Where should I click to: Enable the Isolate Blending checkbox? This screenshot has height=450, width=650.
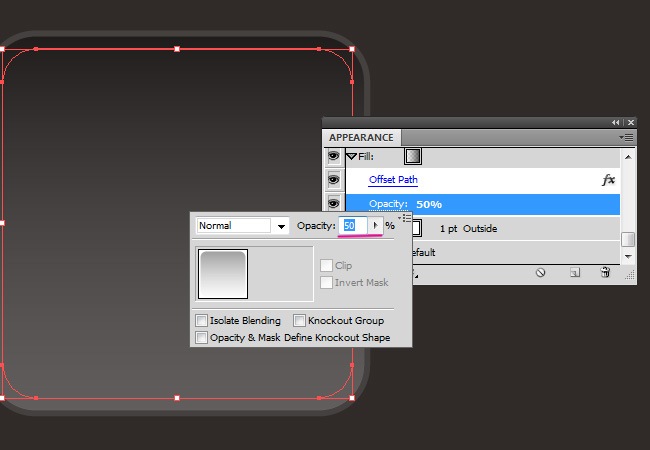click(202, 321)
